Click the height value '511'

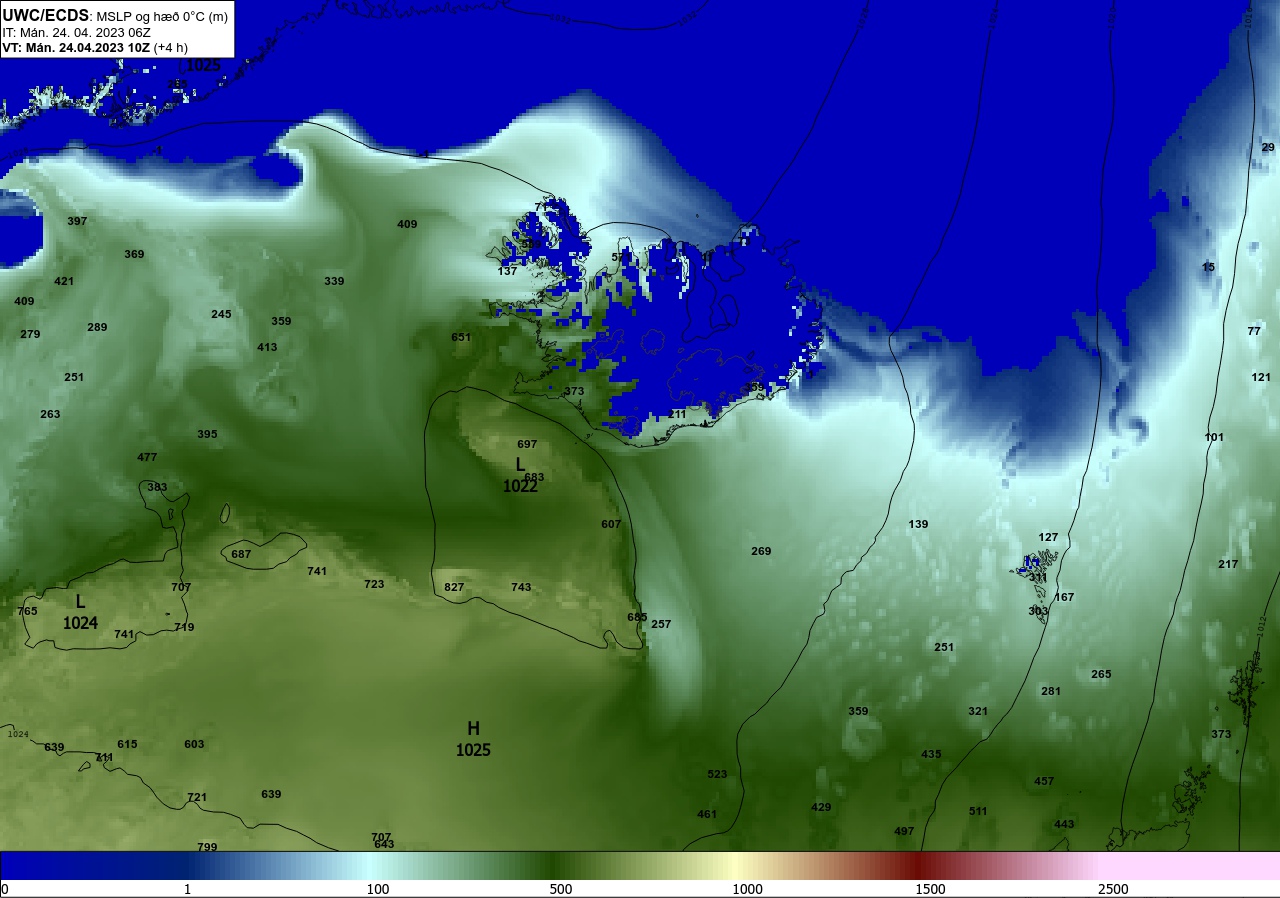click(978, 811)
